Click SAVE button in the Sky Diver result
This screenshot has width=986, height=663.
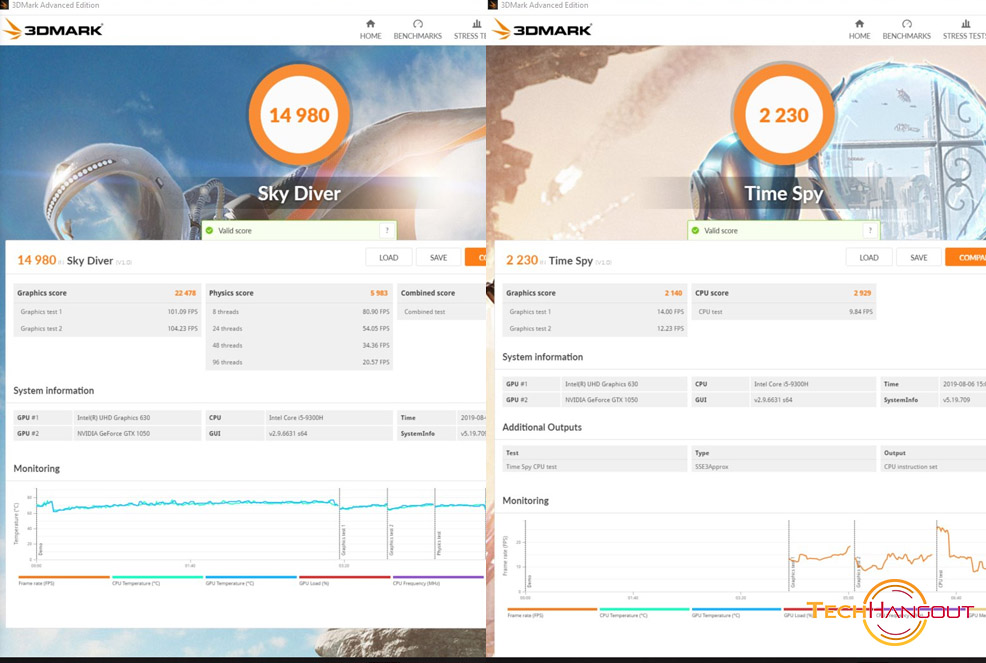click(x=438, y=257)
